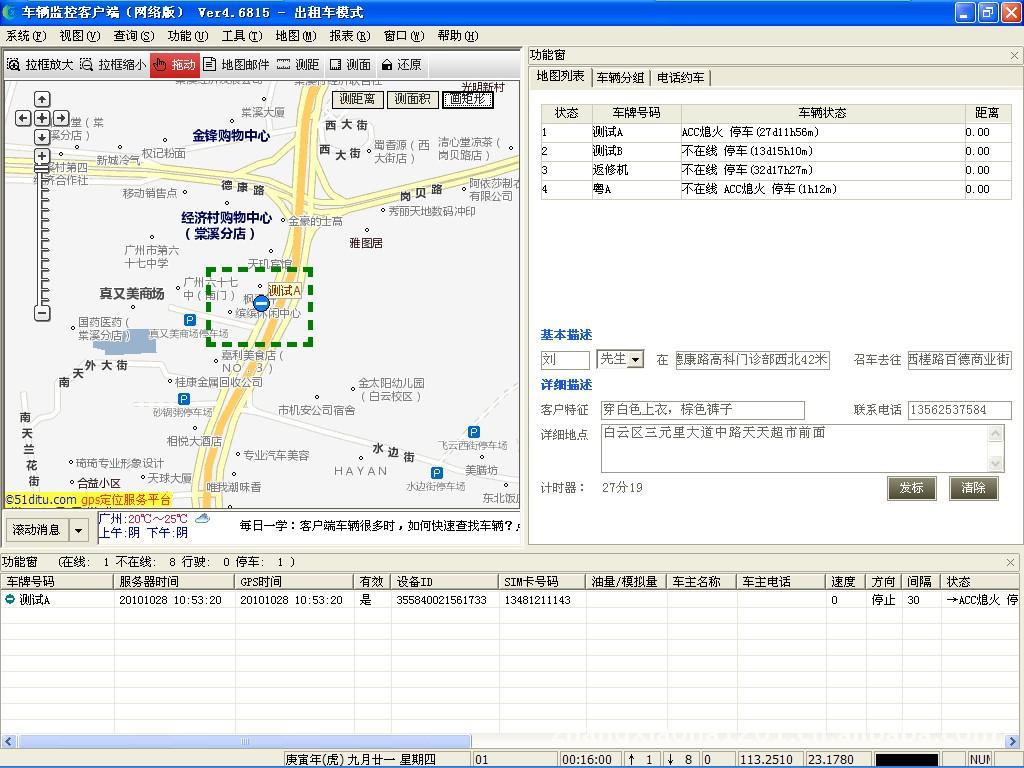Enable the 测面积 measure area overlay button

tap(412, 100)
